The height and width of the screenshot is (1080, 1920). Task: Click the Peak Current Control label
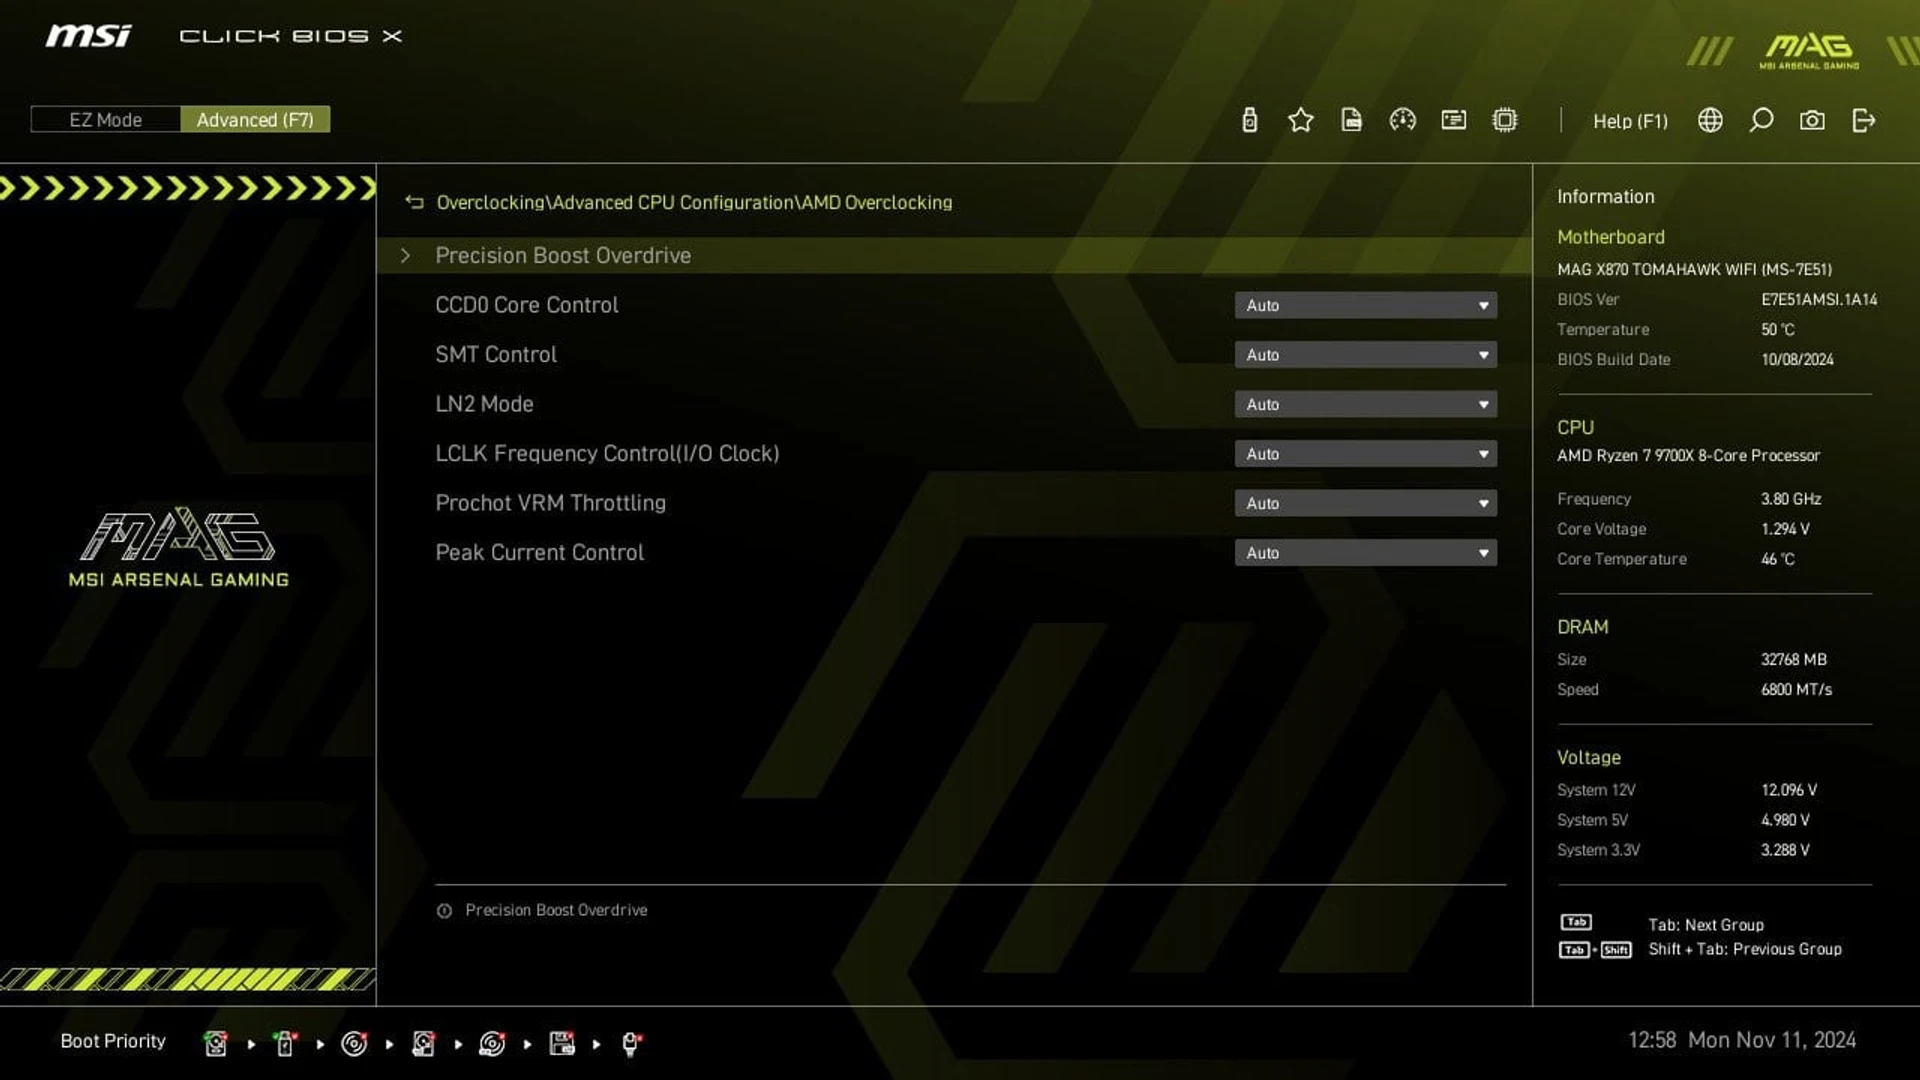tap(539, 552)
